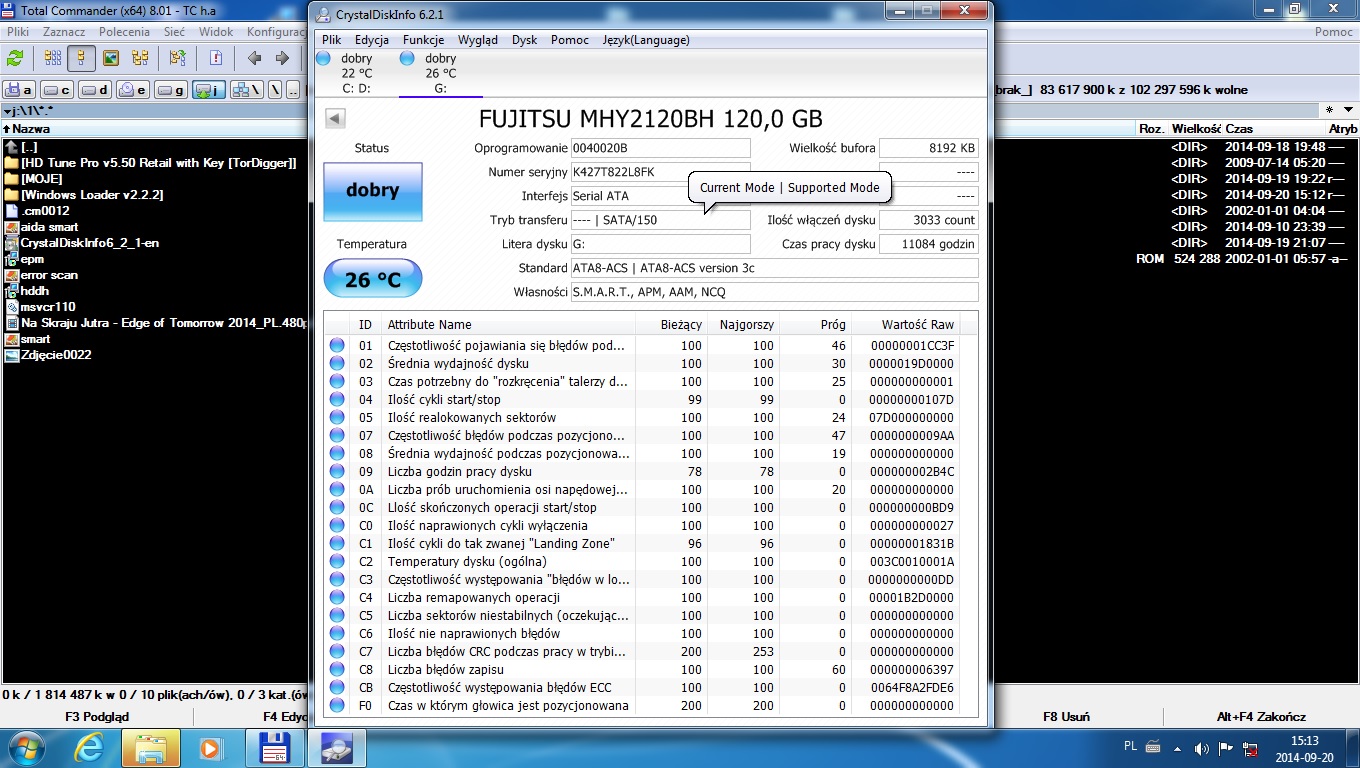Open Windows Explorer from the taskbar
1360x768 pixels.
[x=150, y=748]
